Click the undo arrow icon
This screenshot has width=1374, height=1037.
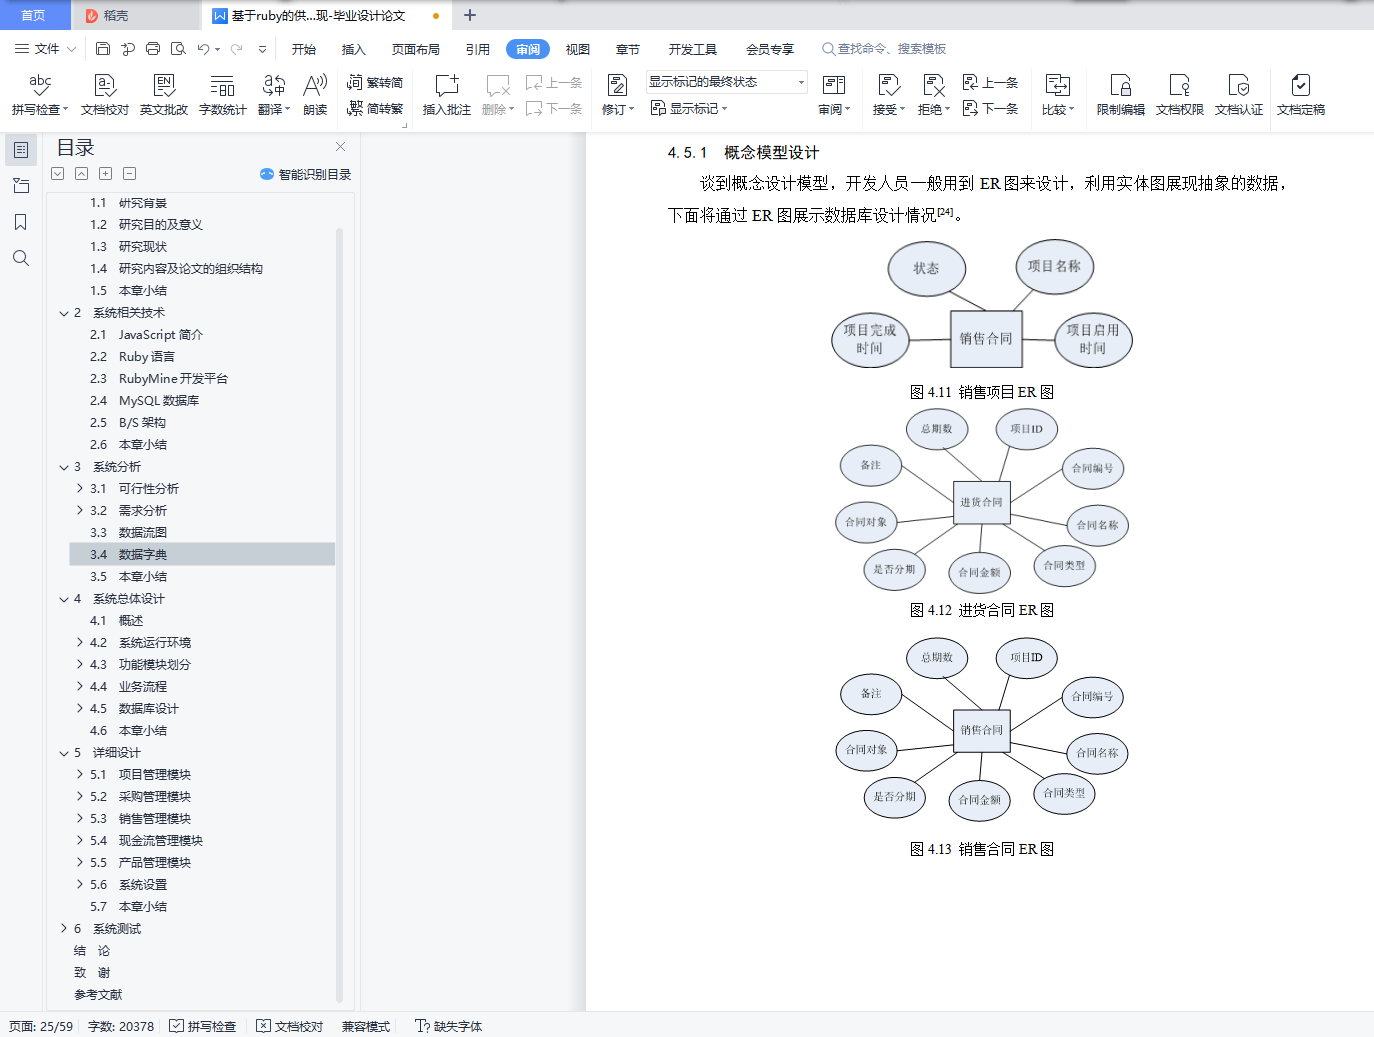(204, 48)
